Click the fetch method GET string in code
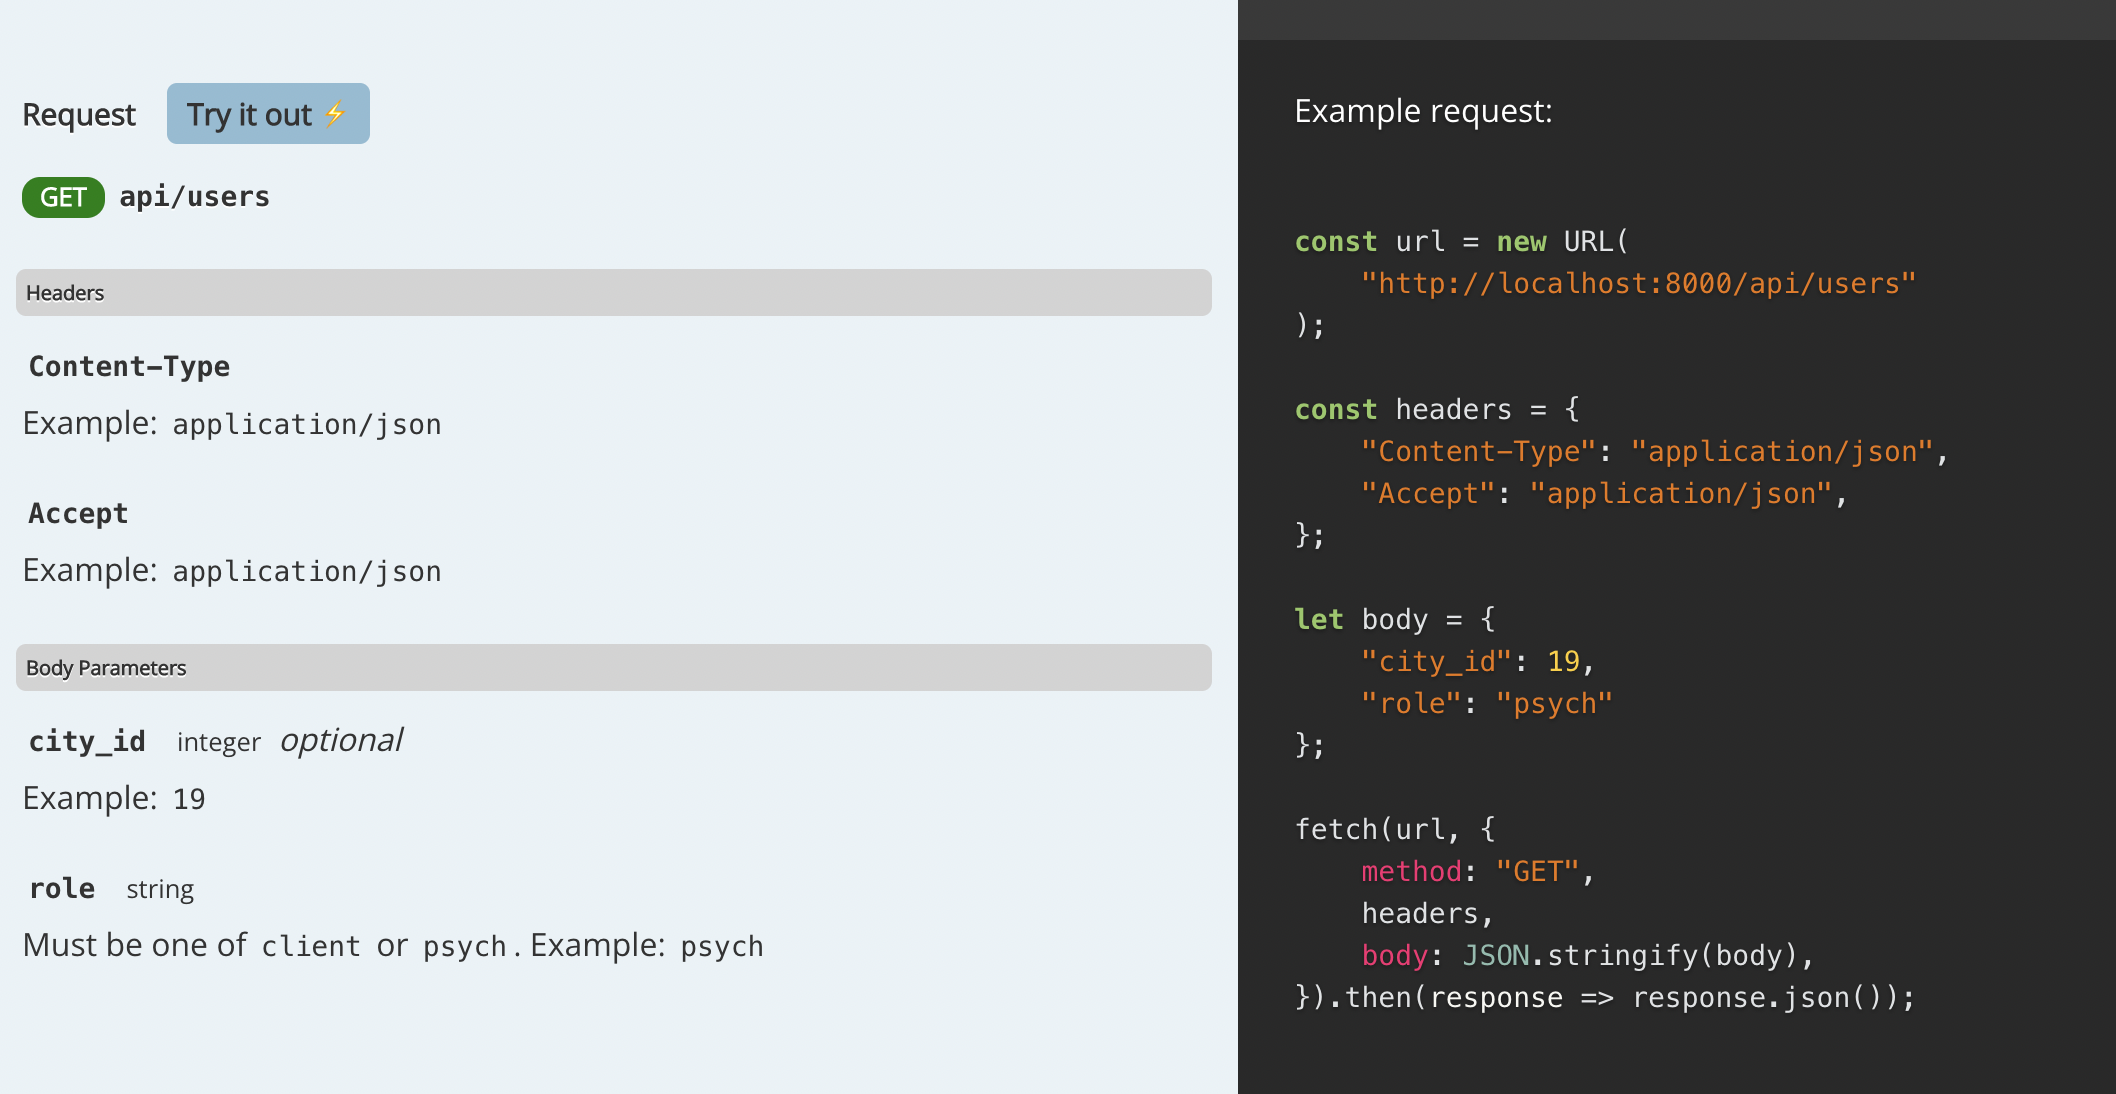 click(1537, 871)
